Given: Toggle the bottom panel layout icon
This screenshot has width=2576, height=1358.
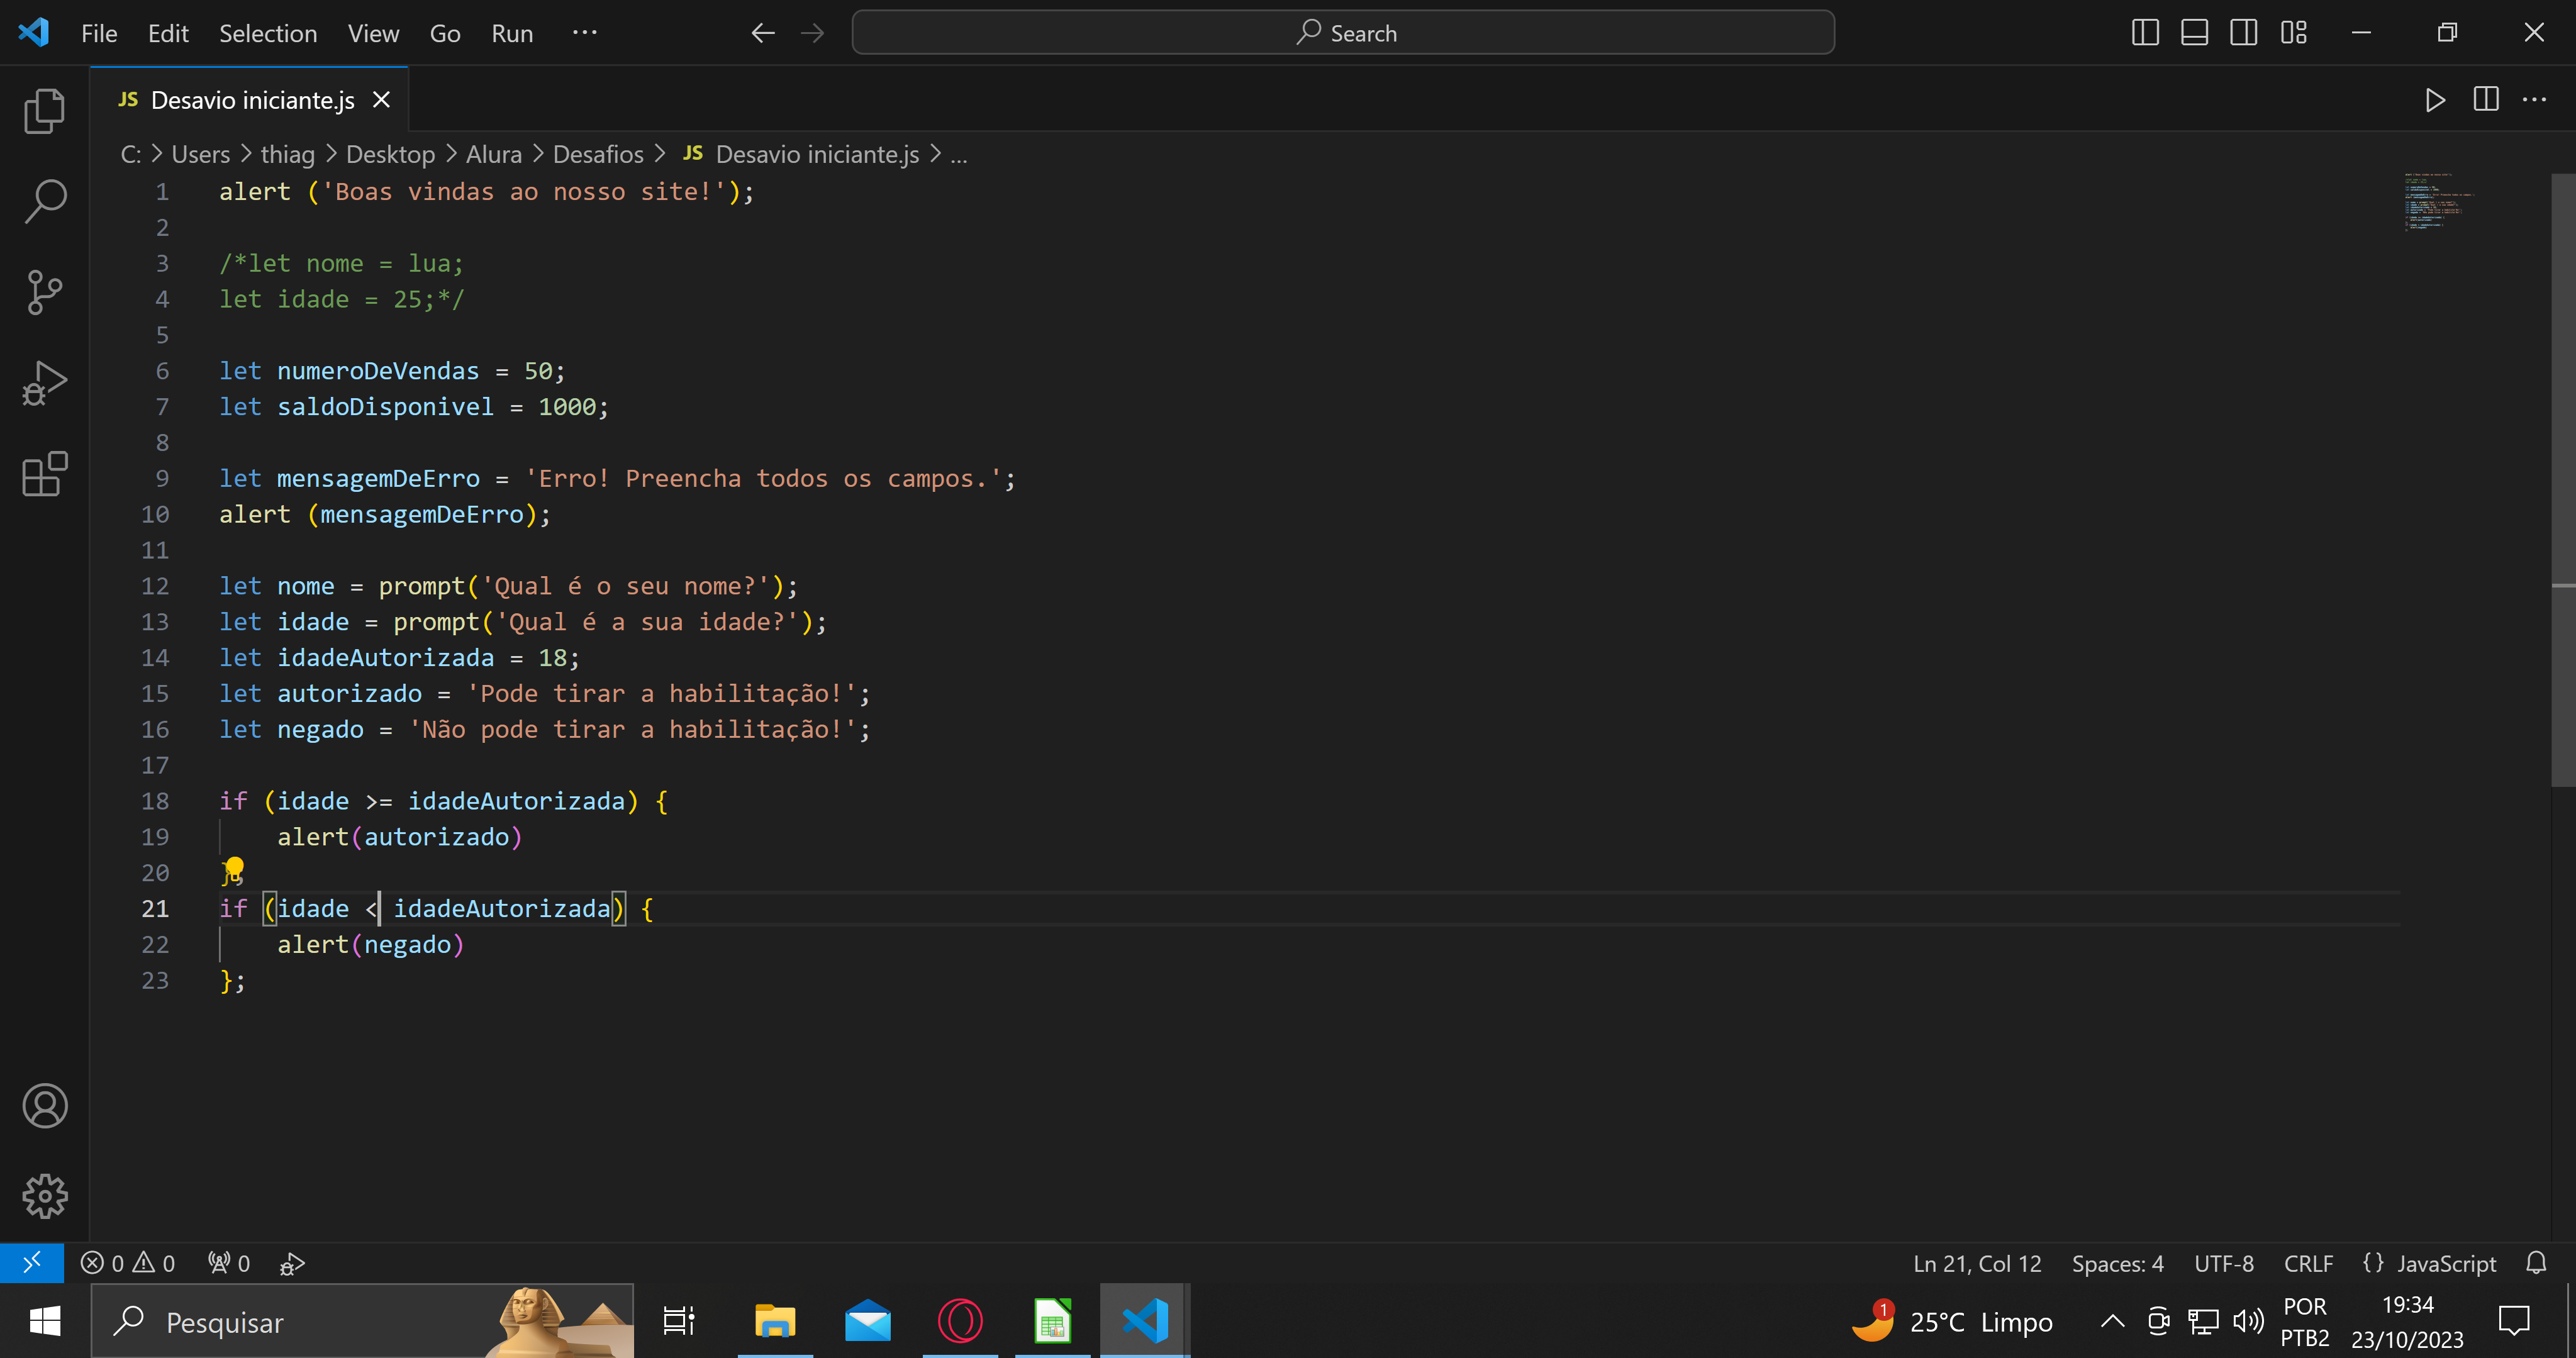Looking at the screenshot, I should click(x=2194, y=33).
